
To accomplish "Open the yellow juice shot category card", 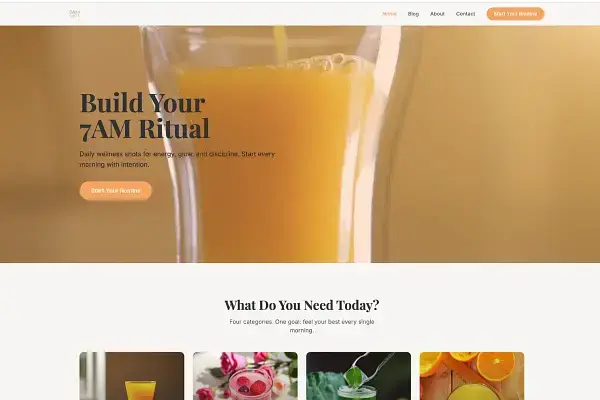I will pyautogui.click(x=132, y=376).
